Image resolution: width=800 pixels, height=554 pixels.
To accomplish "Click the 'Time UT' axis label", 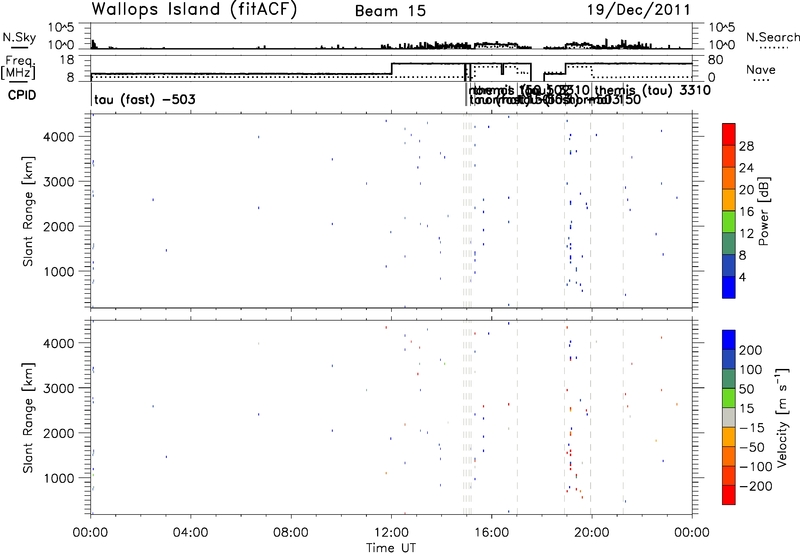I will (x=391, y=547).
